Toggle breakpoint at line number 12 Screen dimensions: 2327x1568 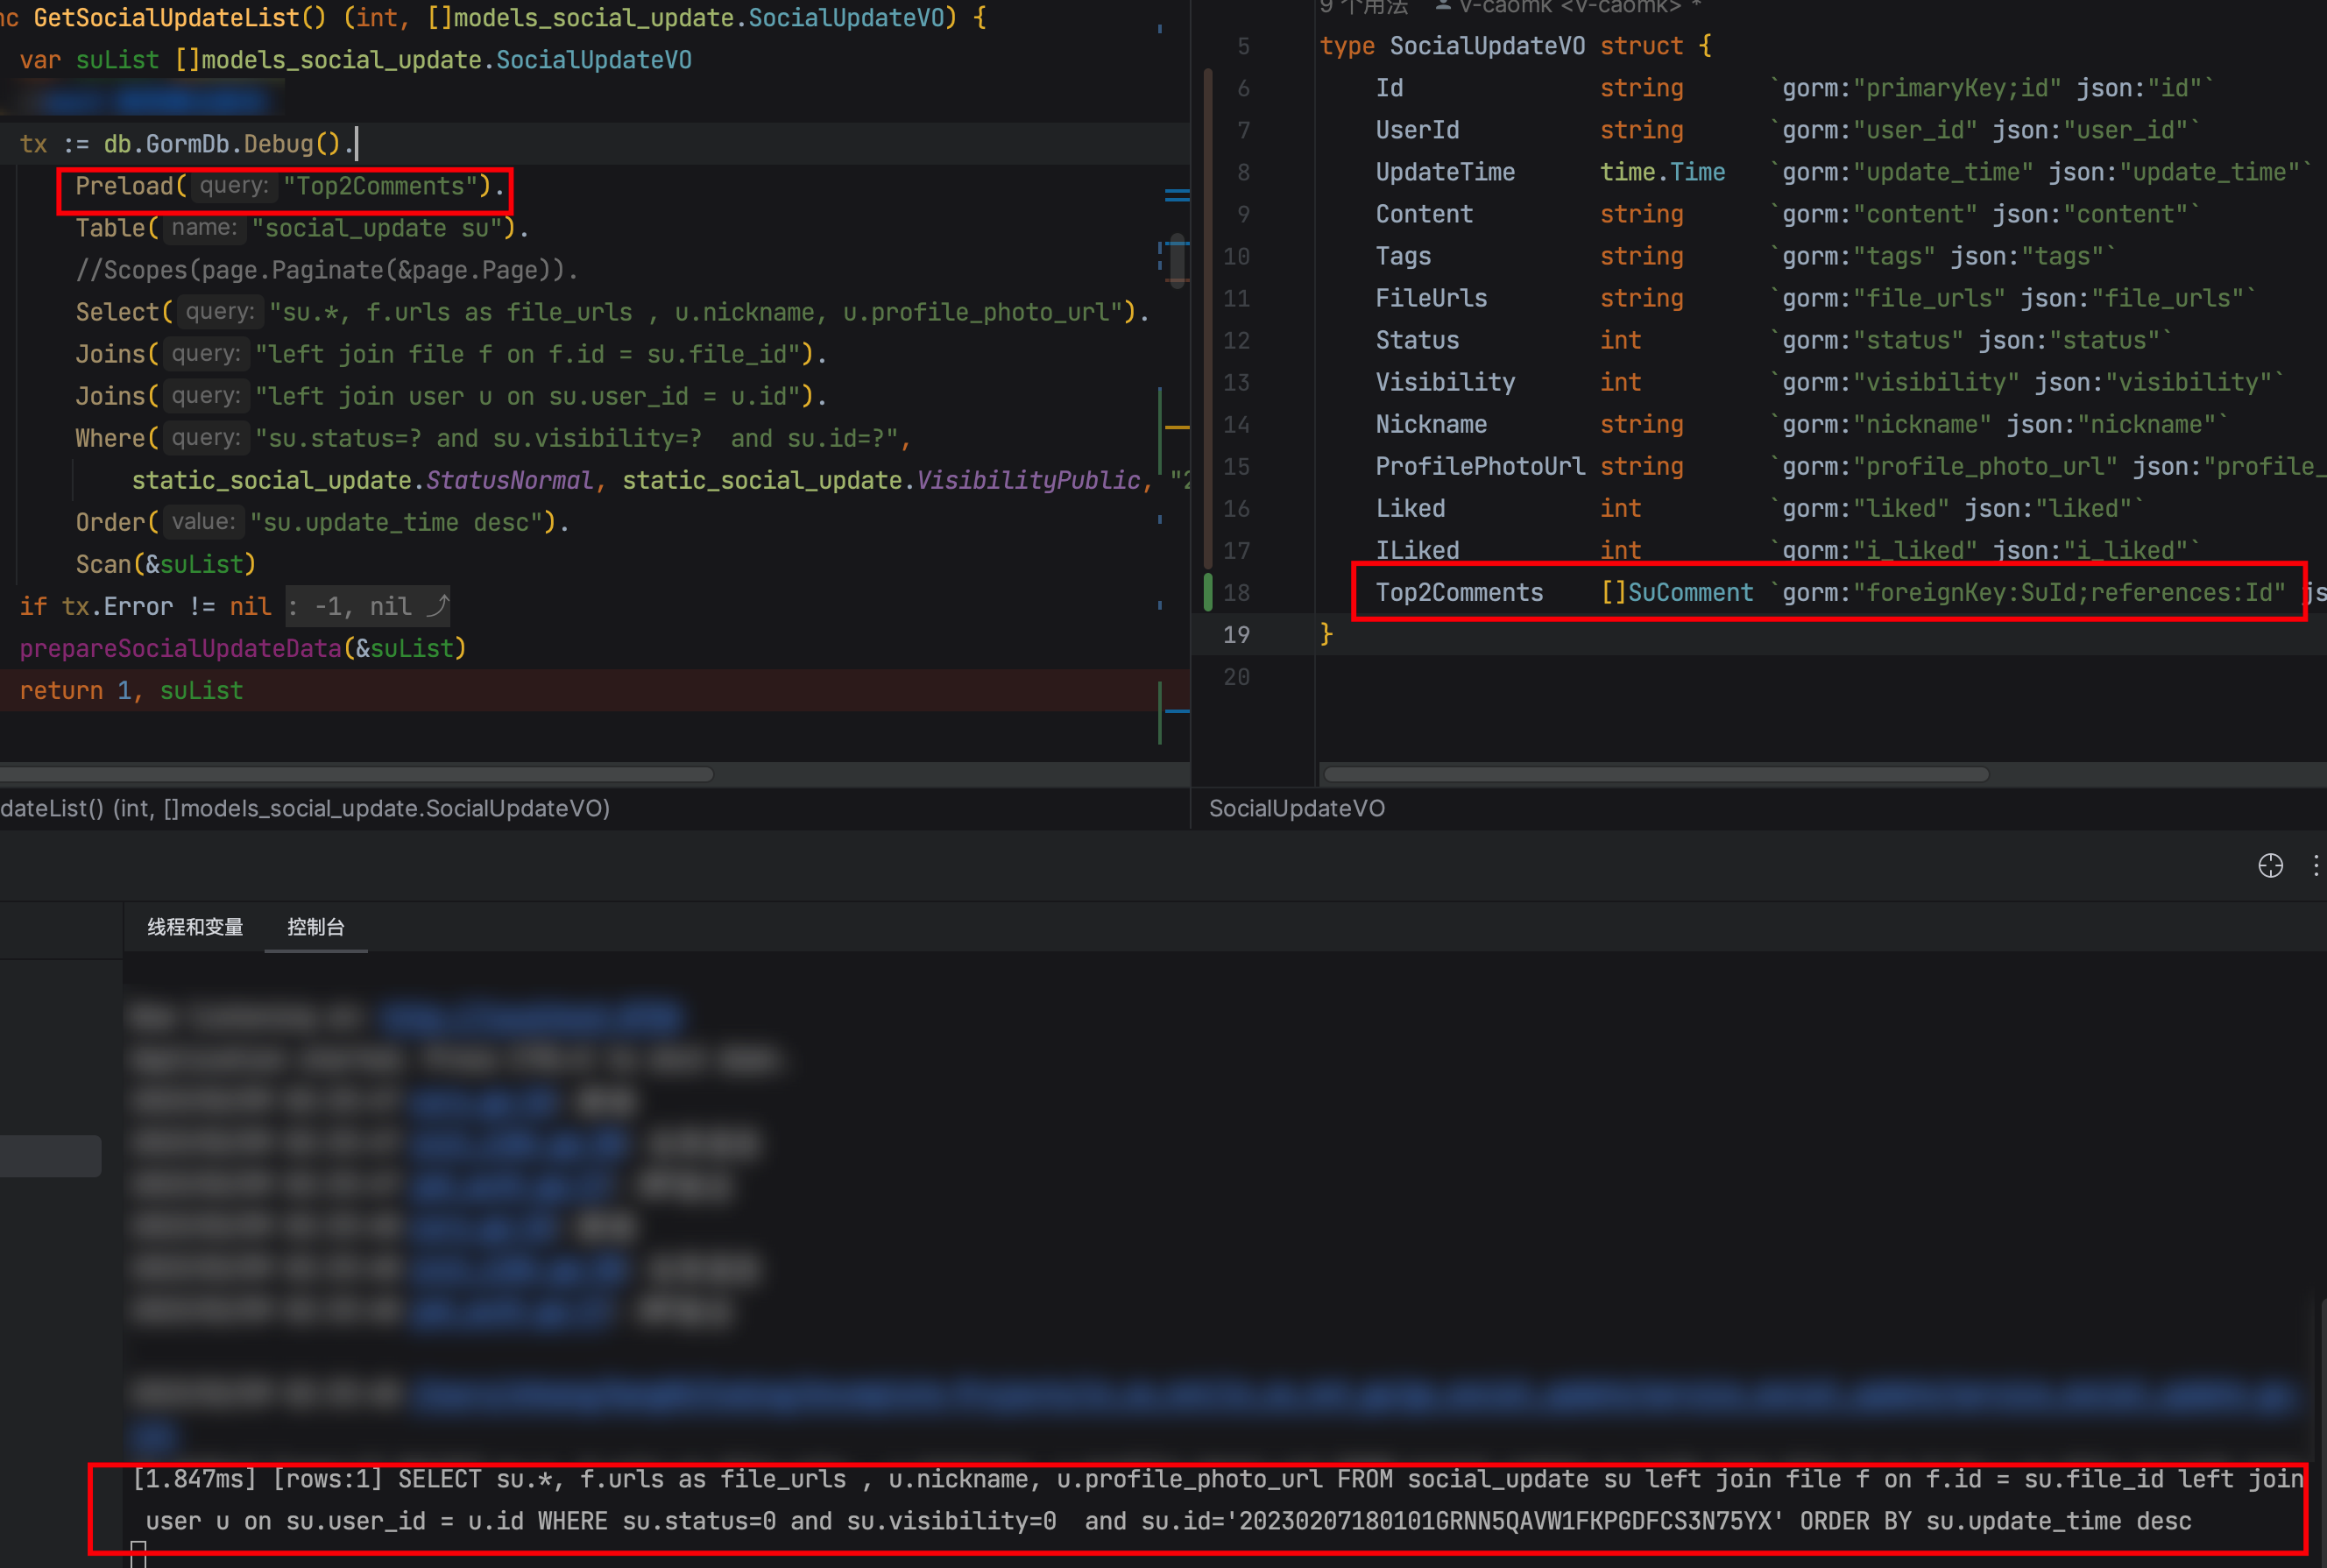click(x=1236, y=340)
